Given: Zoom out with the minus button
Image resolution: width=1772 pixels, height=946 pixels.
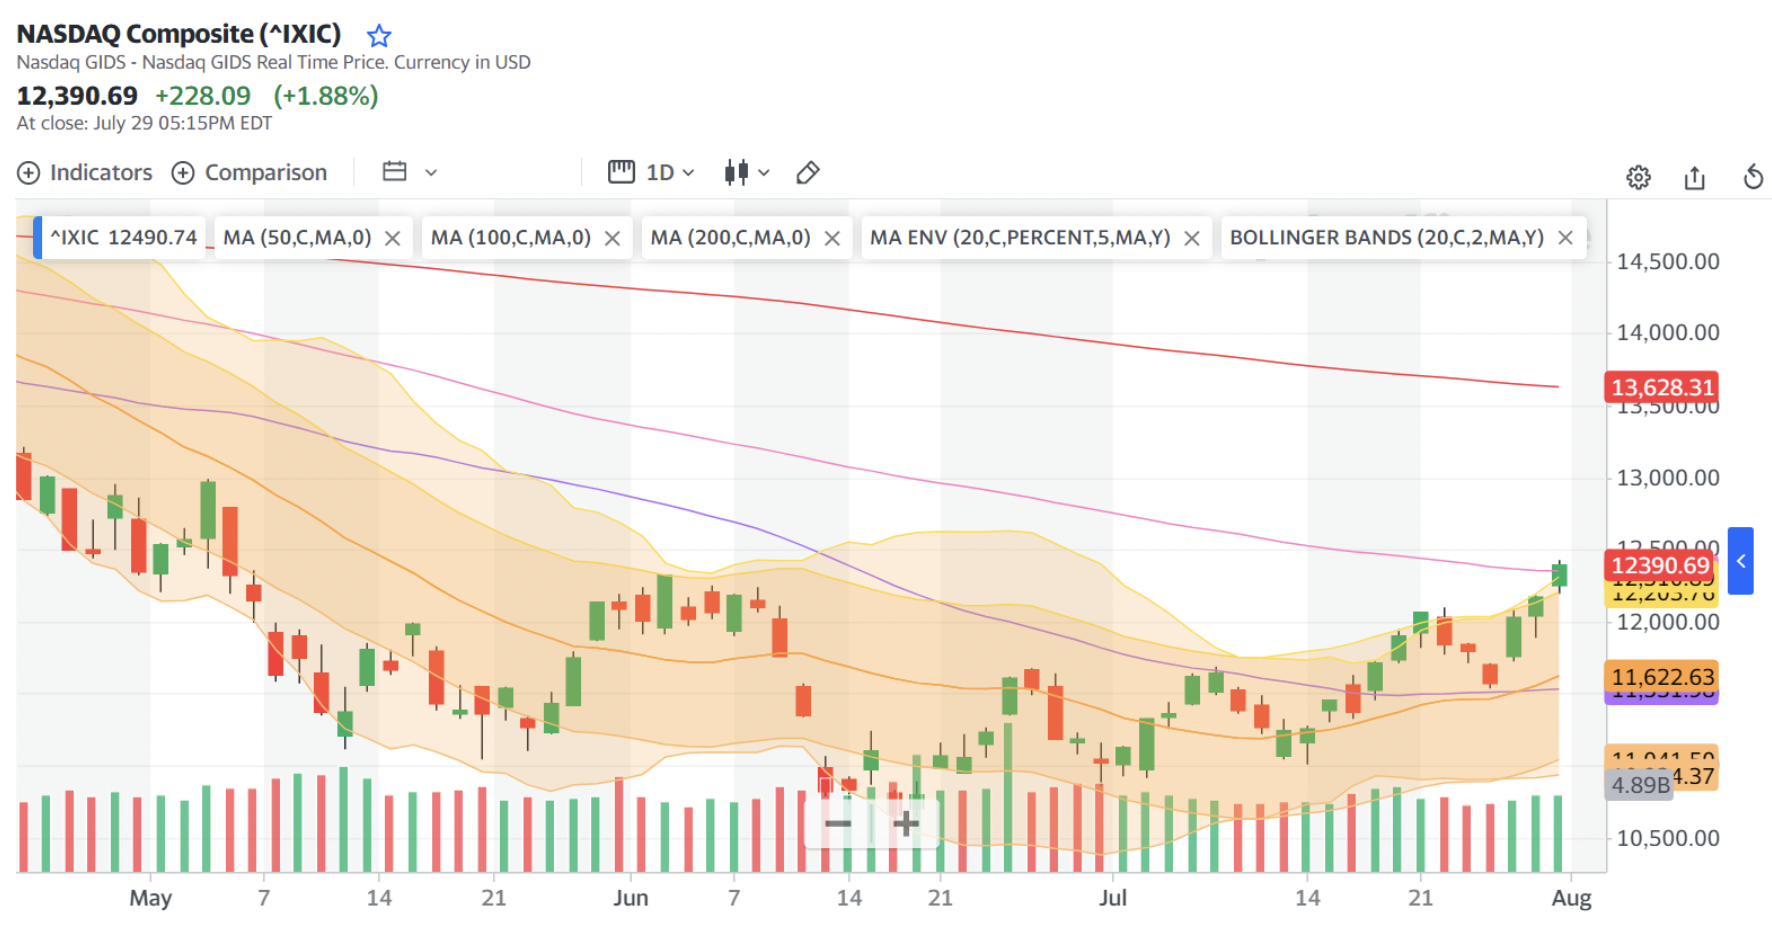Looking at the screenshot, I should pos(838,824).
